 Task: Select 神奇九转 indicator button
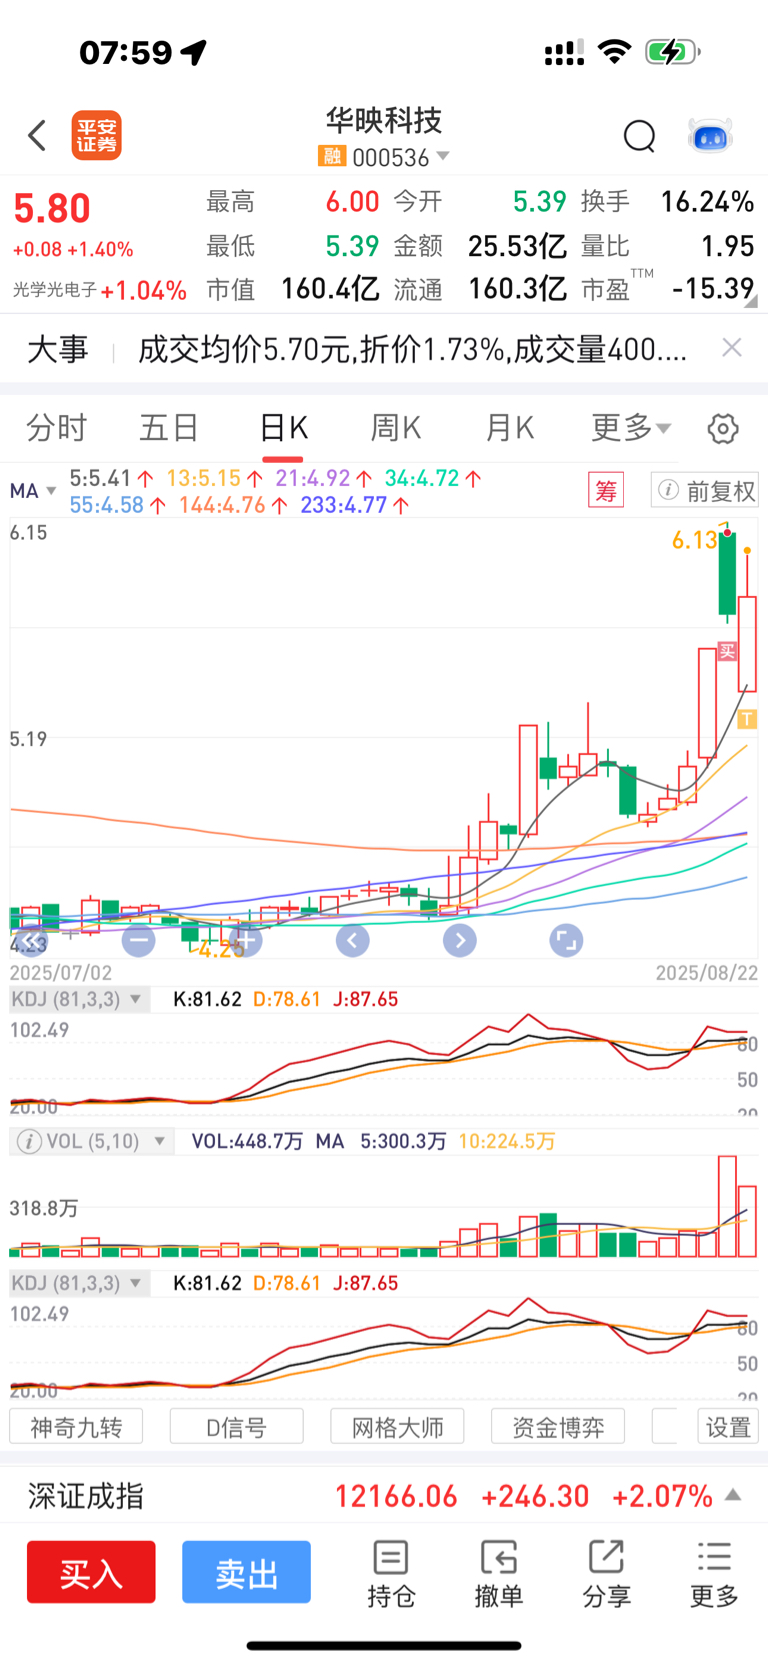pyautogui.click(x=76, y=1426)
